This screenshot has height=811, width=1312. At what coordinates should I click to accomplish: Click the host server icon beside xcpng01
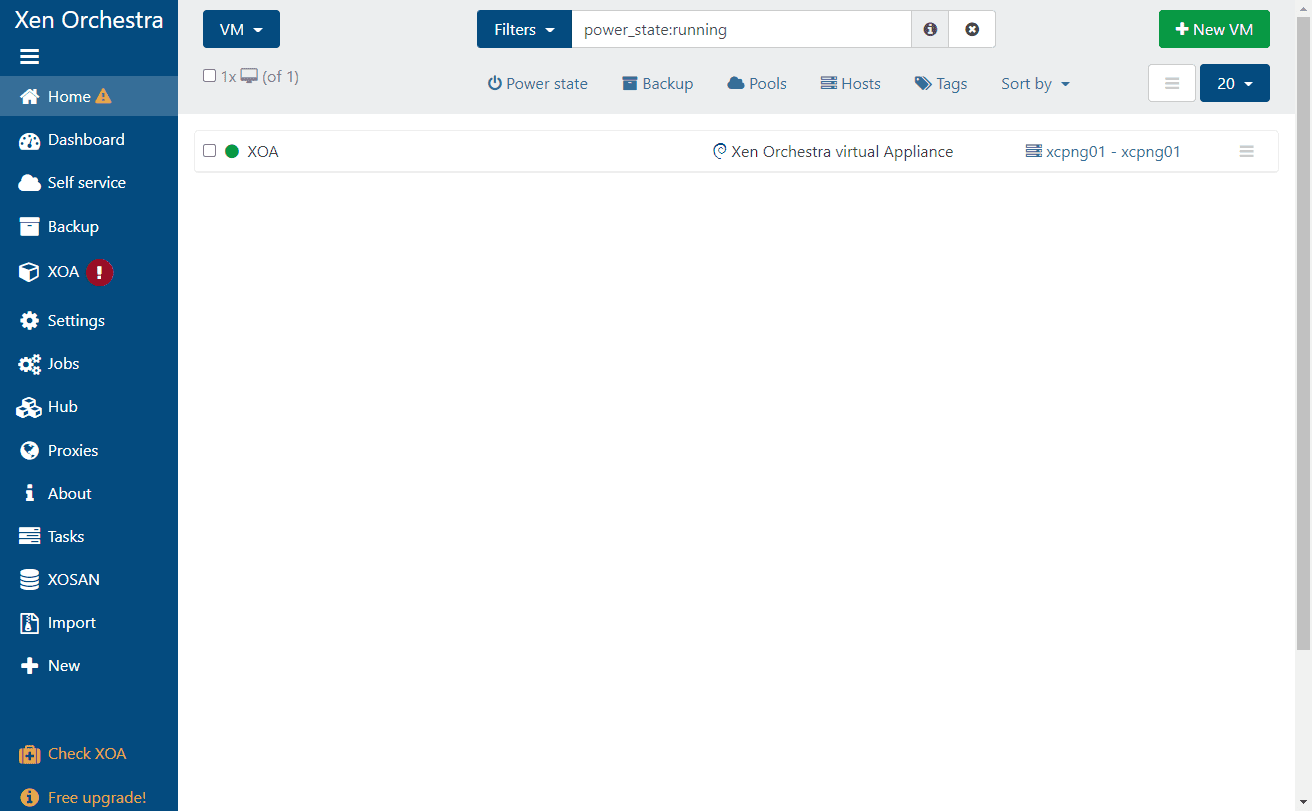point(1034,152)
